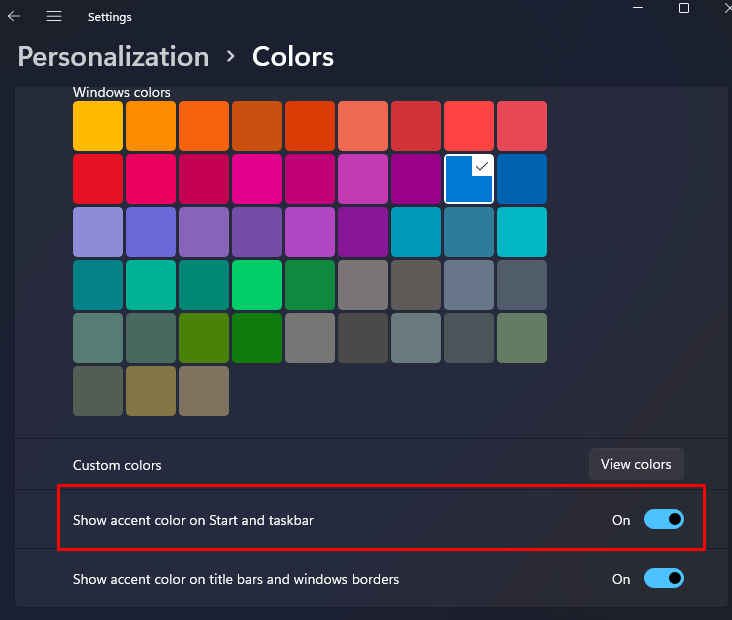Image resolution: width=732 pixels, height=620 pixels.
Task: Maximize the Settings window
Action: coord(684,8)
